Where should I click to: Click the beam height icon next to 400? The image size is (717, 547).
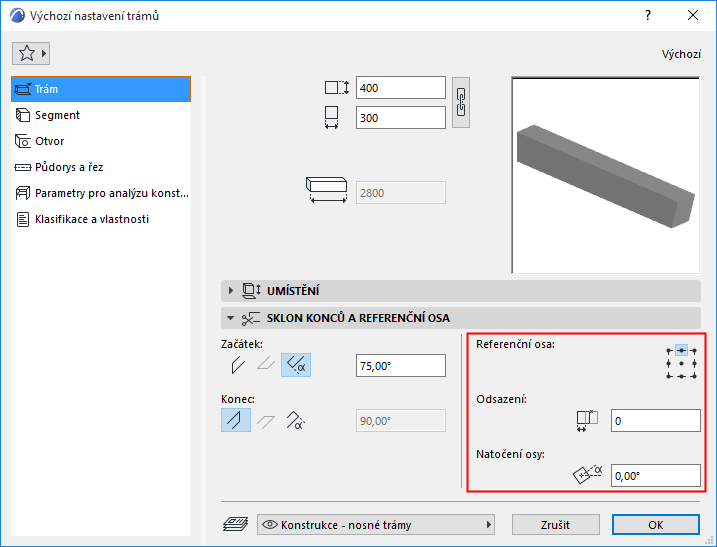coord(337,87)
